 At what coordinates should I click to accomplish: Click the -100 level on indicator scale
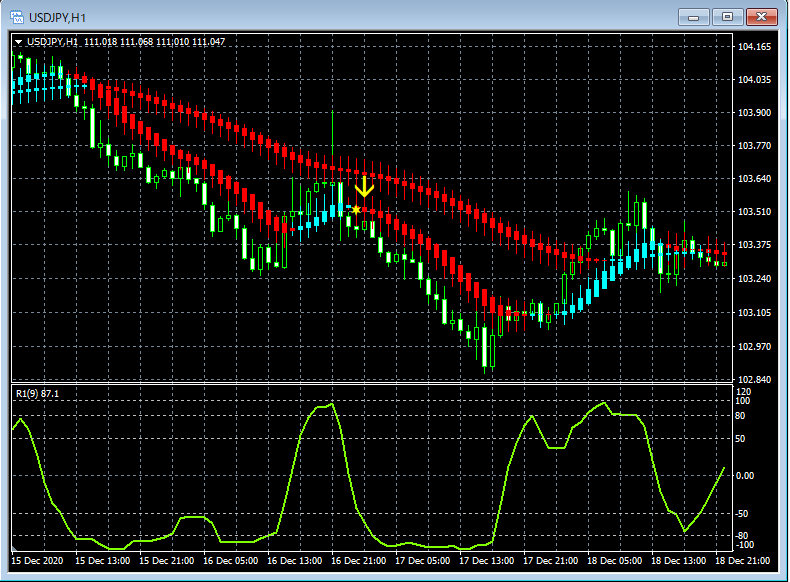(744, 545)
